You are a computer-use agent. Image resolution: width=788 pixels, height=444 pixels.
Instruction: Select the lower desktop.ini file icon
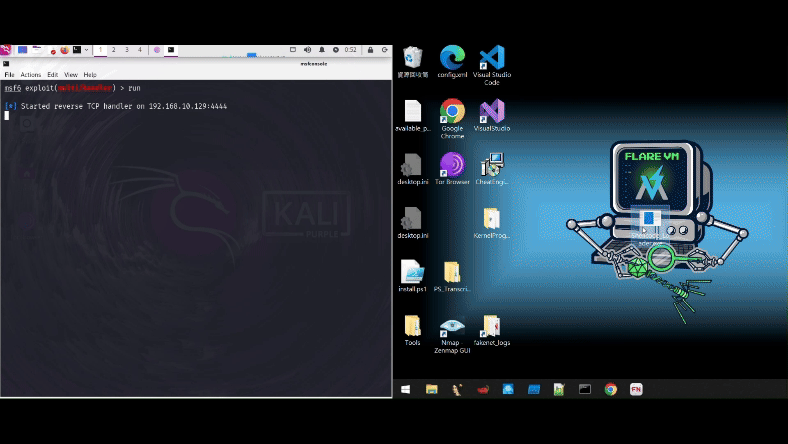413,223
